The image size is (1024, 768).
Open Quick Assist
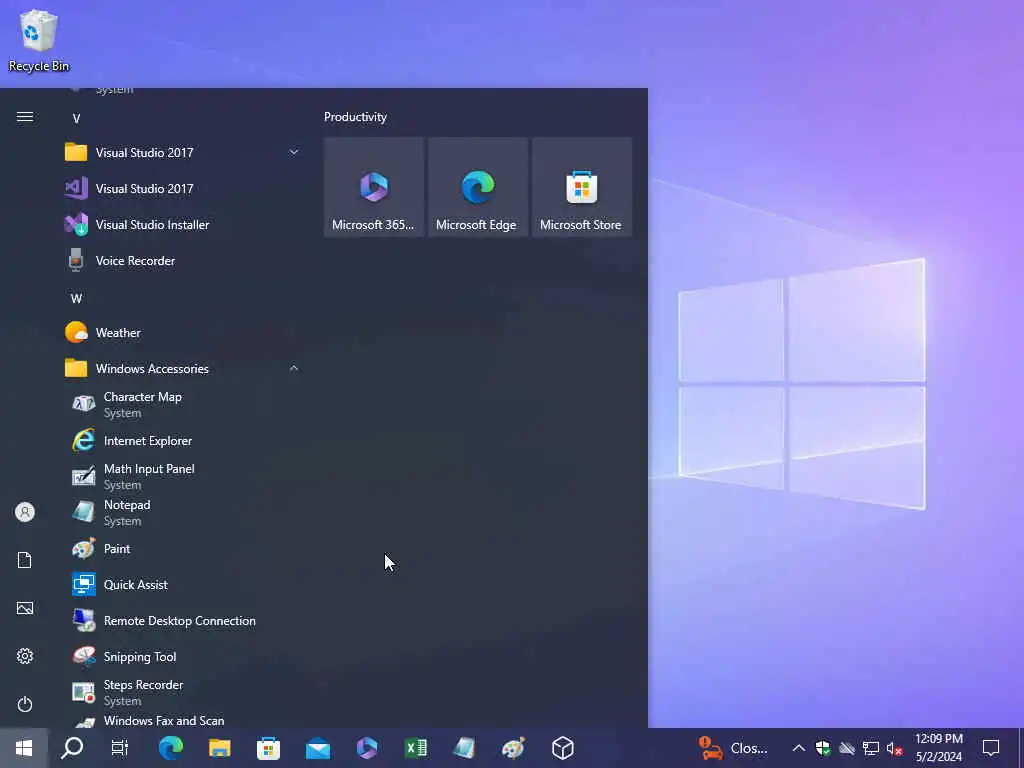(183, 584)
